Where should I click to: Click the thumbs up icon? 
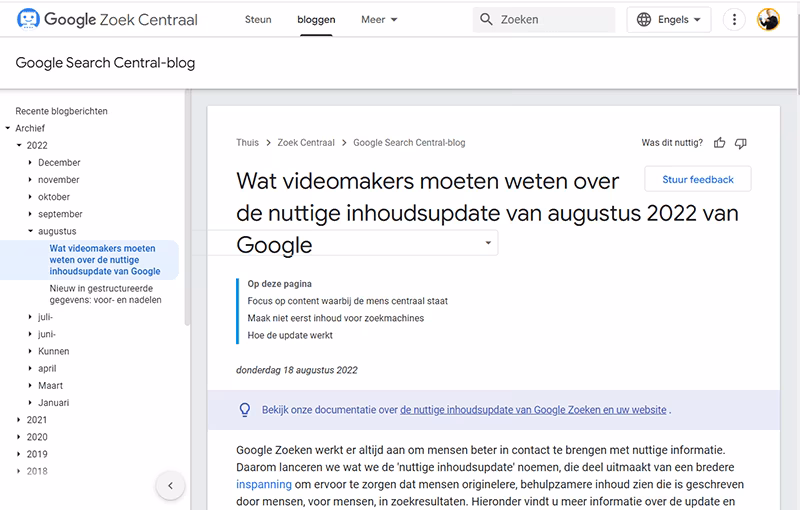719,143
